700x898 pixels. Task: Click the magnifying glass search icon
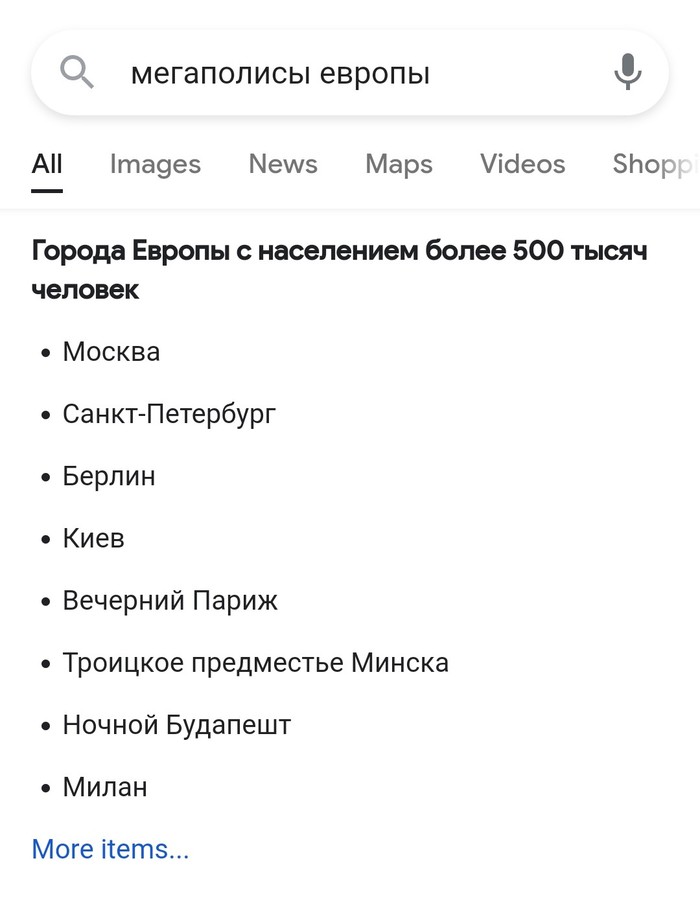[x=75, y=71]
